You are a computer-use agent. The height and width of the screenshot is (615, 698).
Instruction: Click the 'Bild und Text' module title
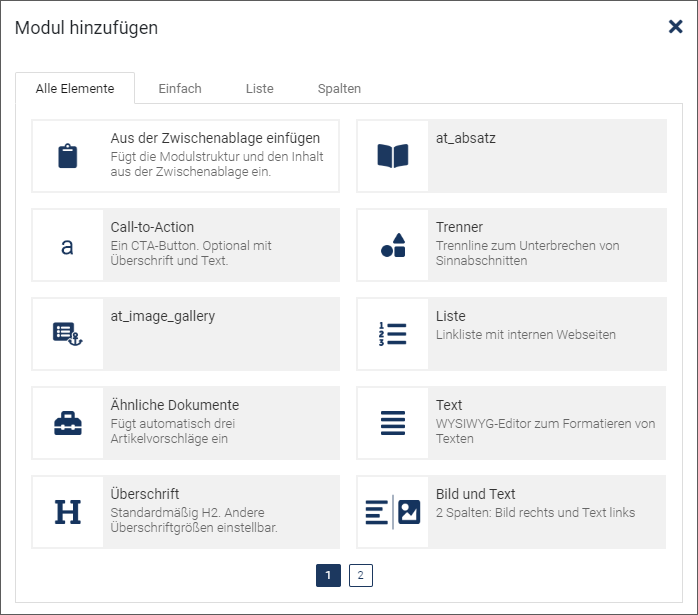[x=475, y=494]
